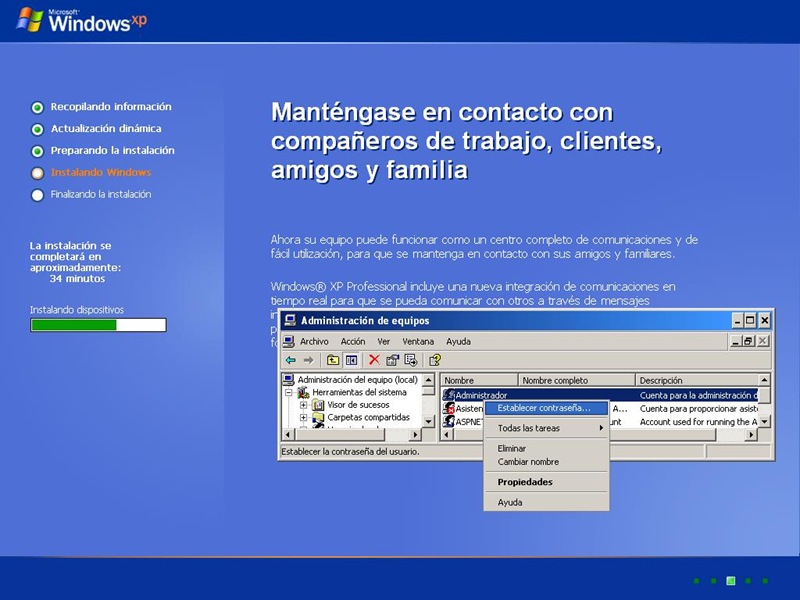800x600 pixels.
Task: Click the Herramientas del sistema tools icon
Action: tap(304, 392)
